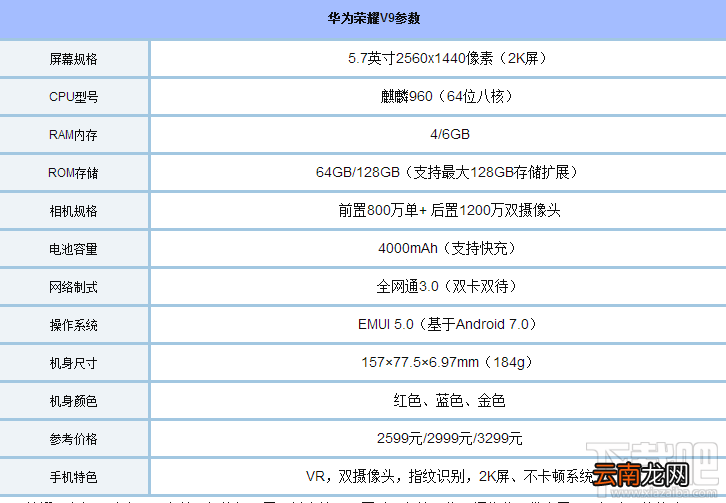The width and height of the screenshot is (726, 503).
Task: Select the 手机特色 label cell
Action: tap(74, 477)
